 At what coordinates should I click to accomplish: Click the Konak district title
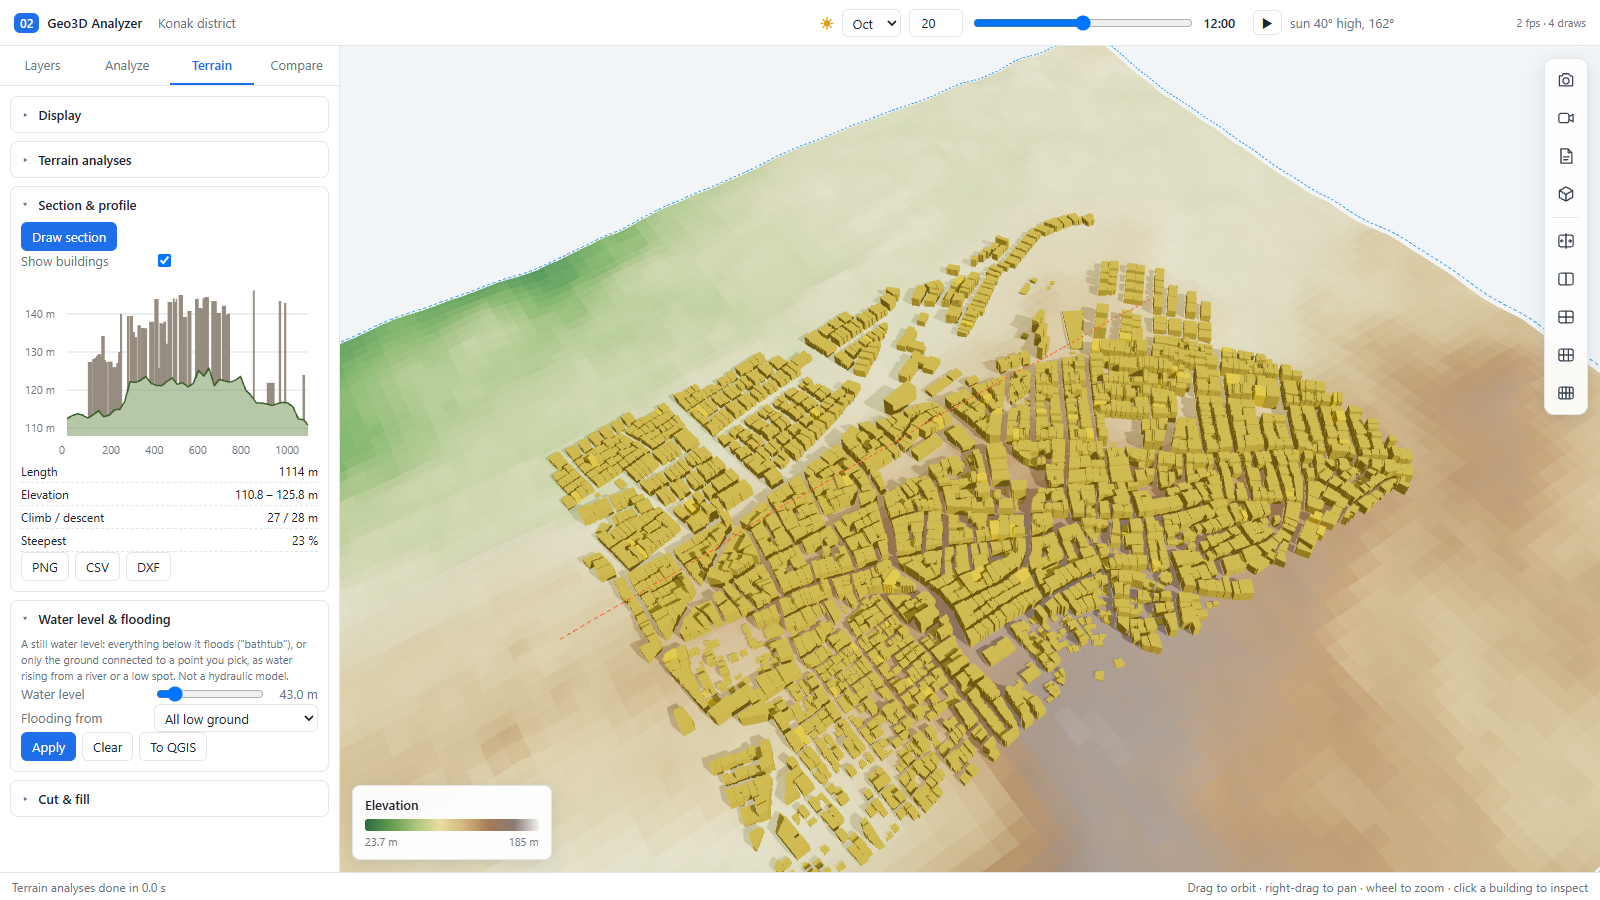197,23
